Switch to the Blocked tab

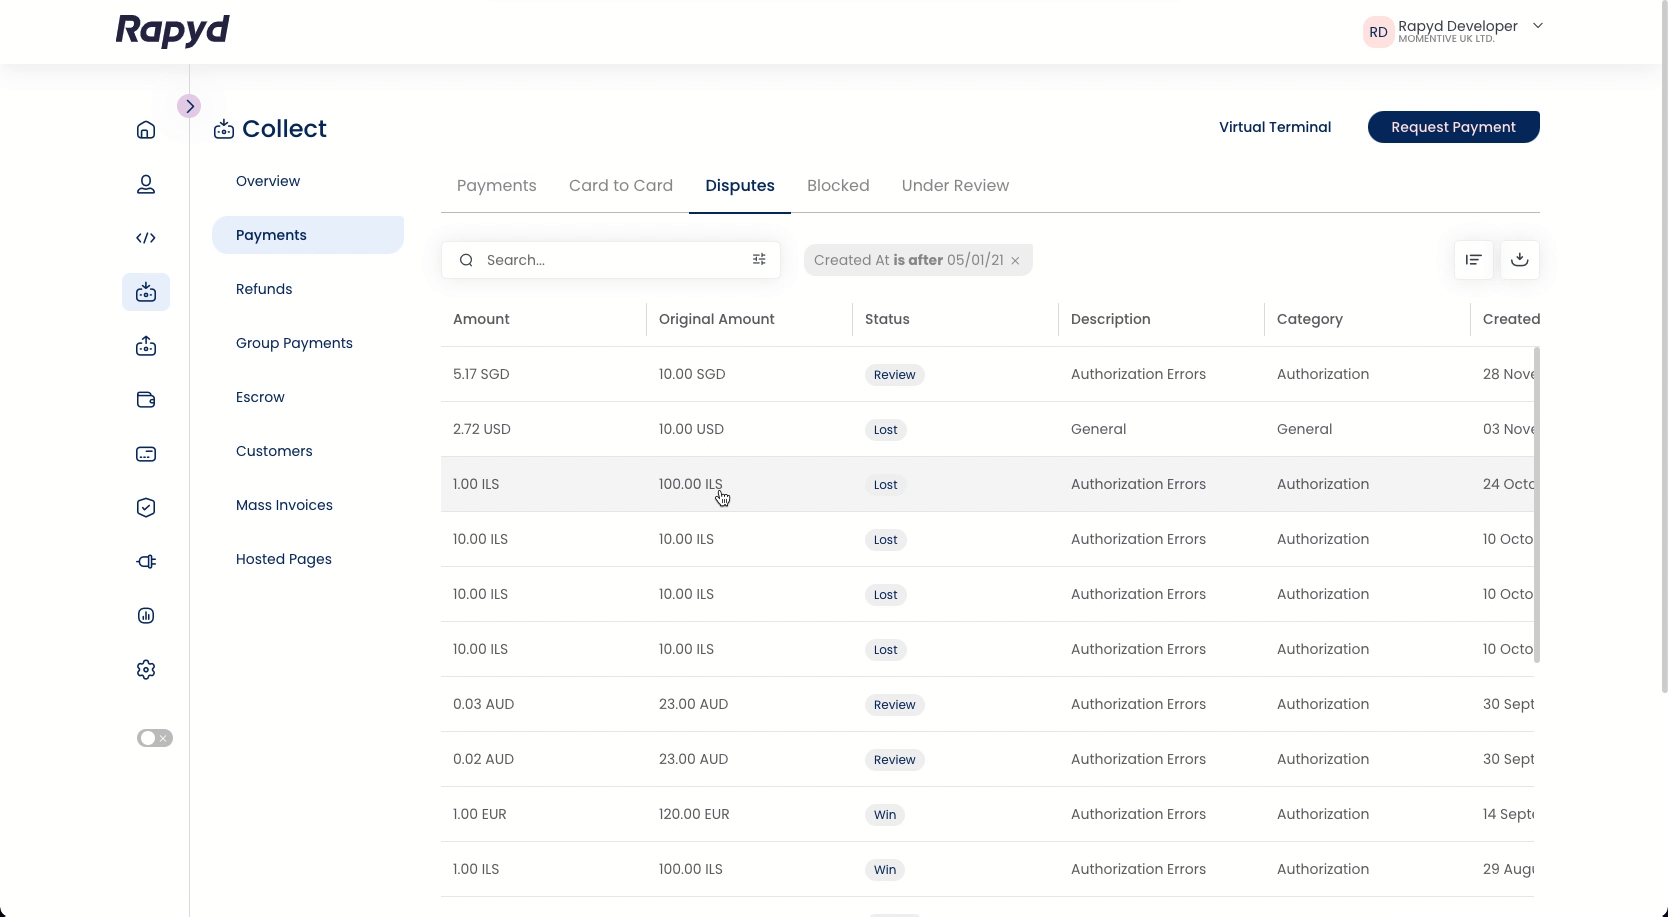[x=838, y=186]
